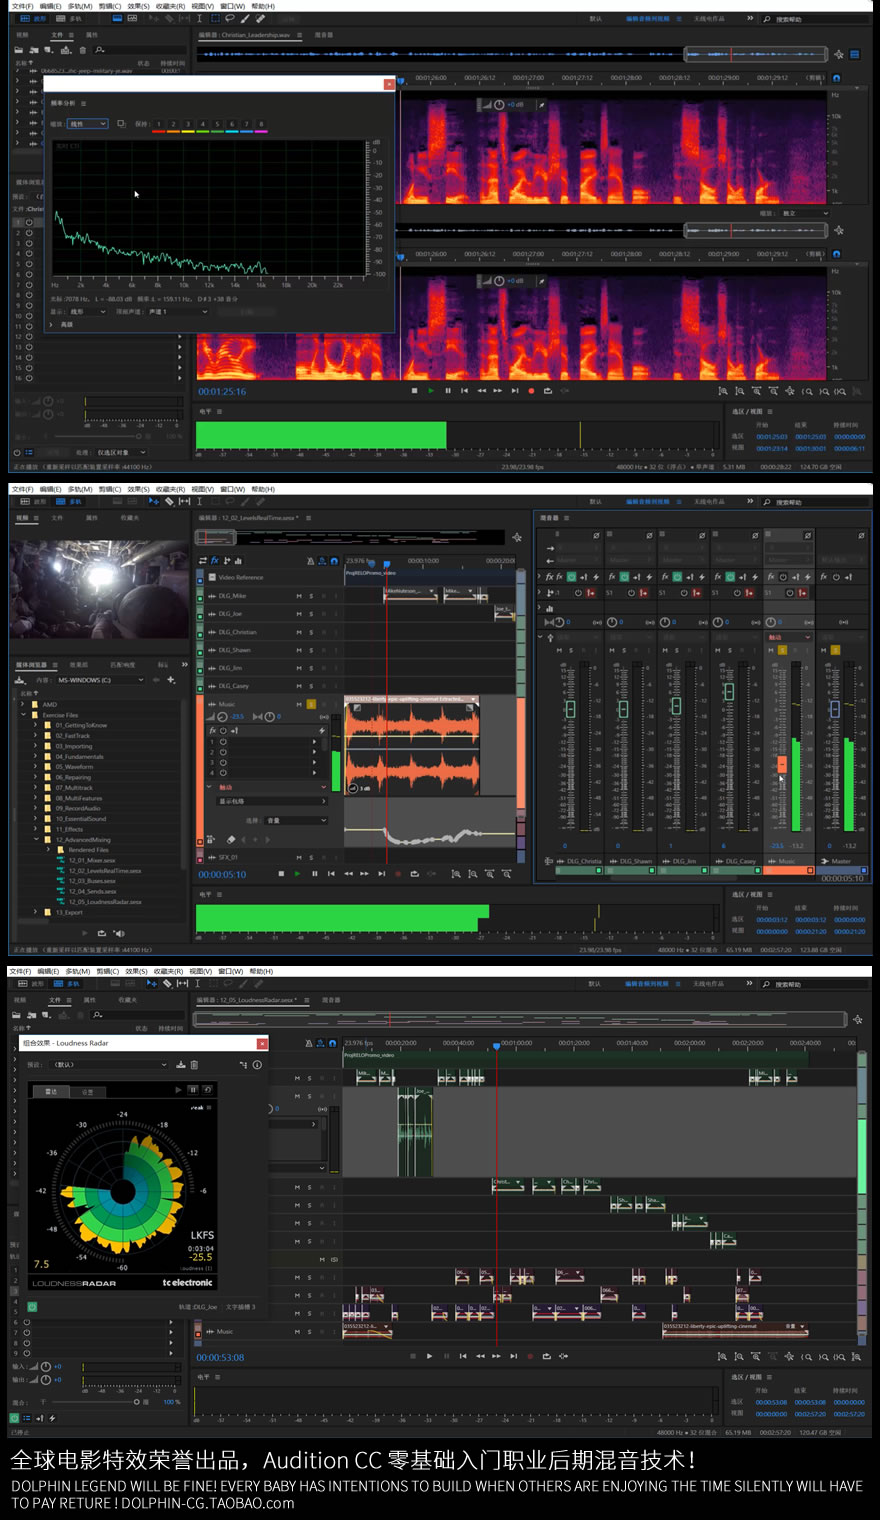Toggle green effect power button below Loudness Radar
880x1520 pixels.
[32, 1306]
